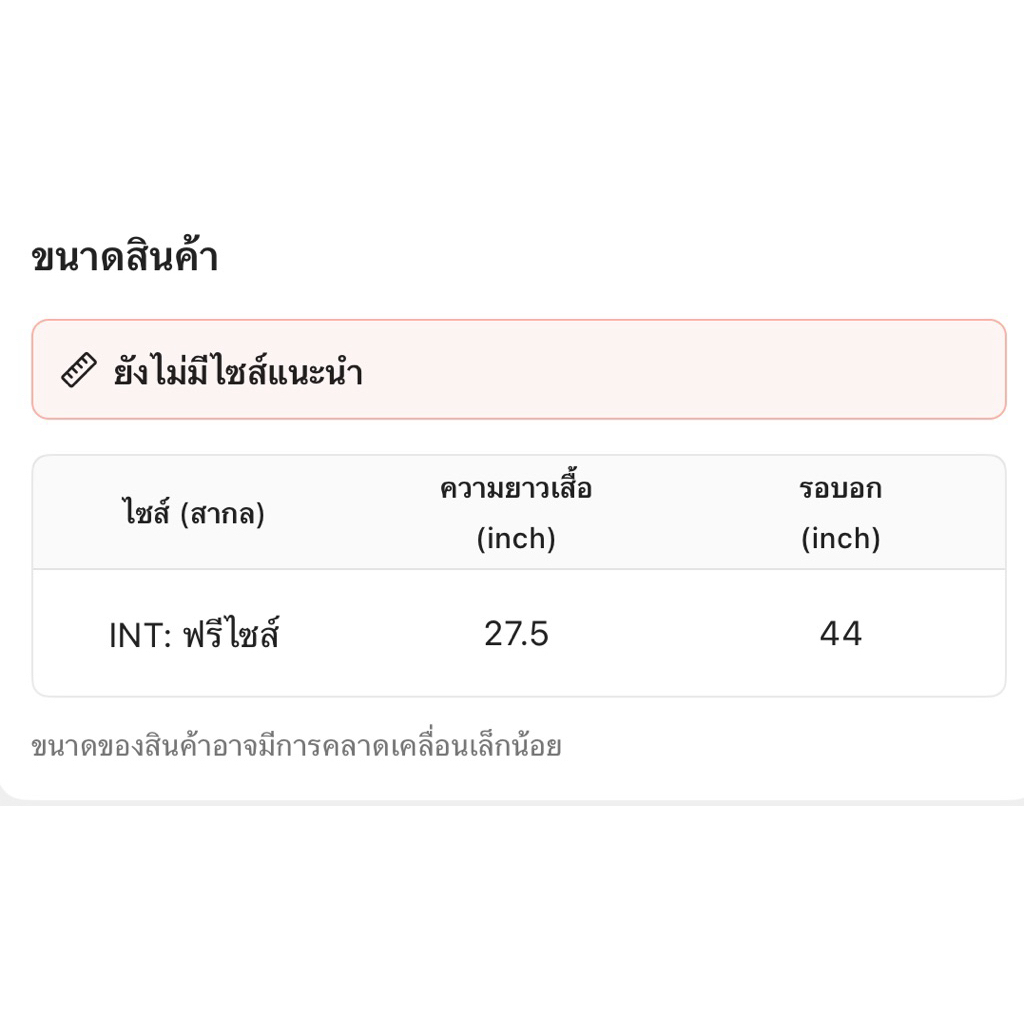Click the ruler icon in the pink banner
This screenshot has width=1024, height=1024.
79,370
